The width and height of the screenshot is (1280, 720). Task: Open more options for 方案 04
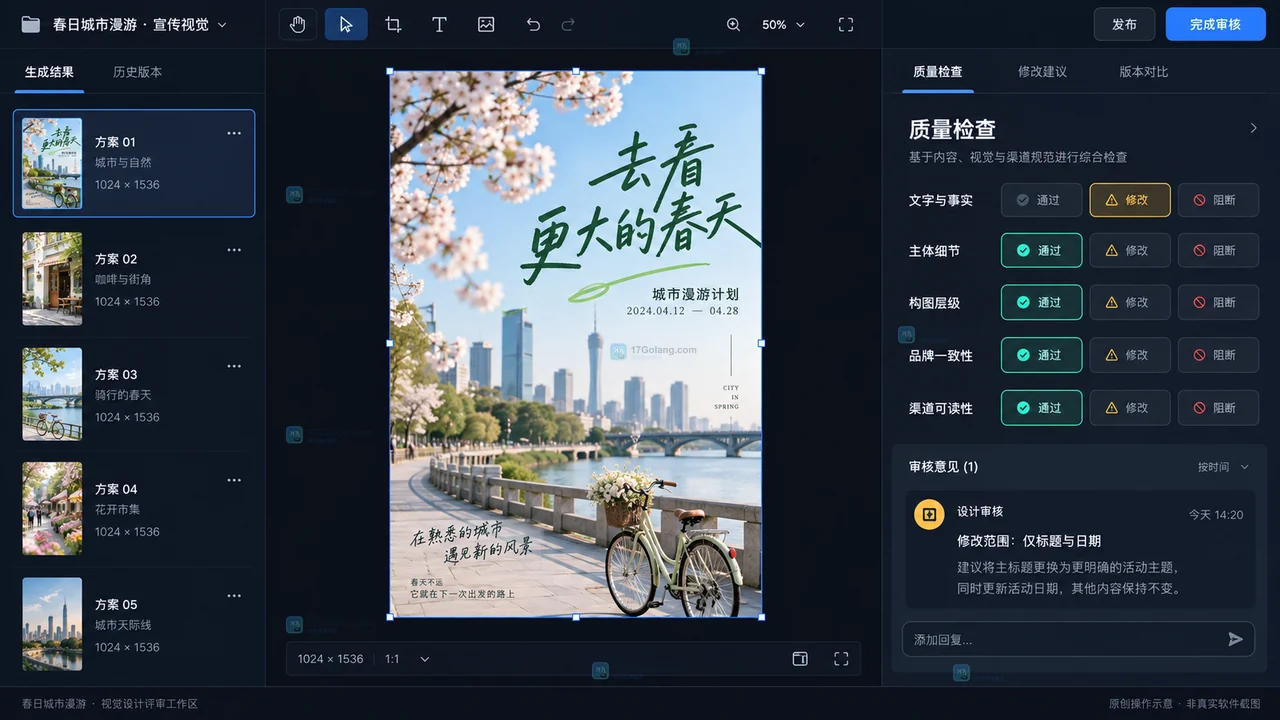(x=234, y=480)
